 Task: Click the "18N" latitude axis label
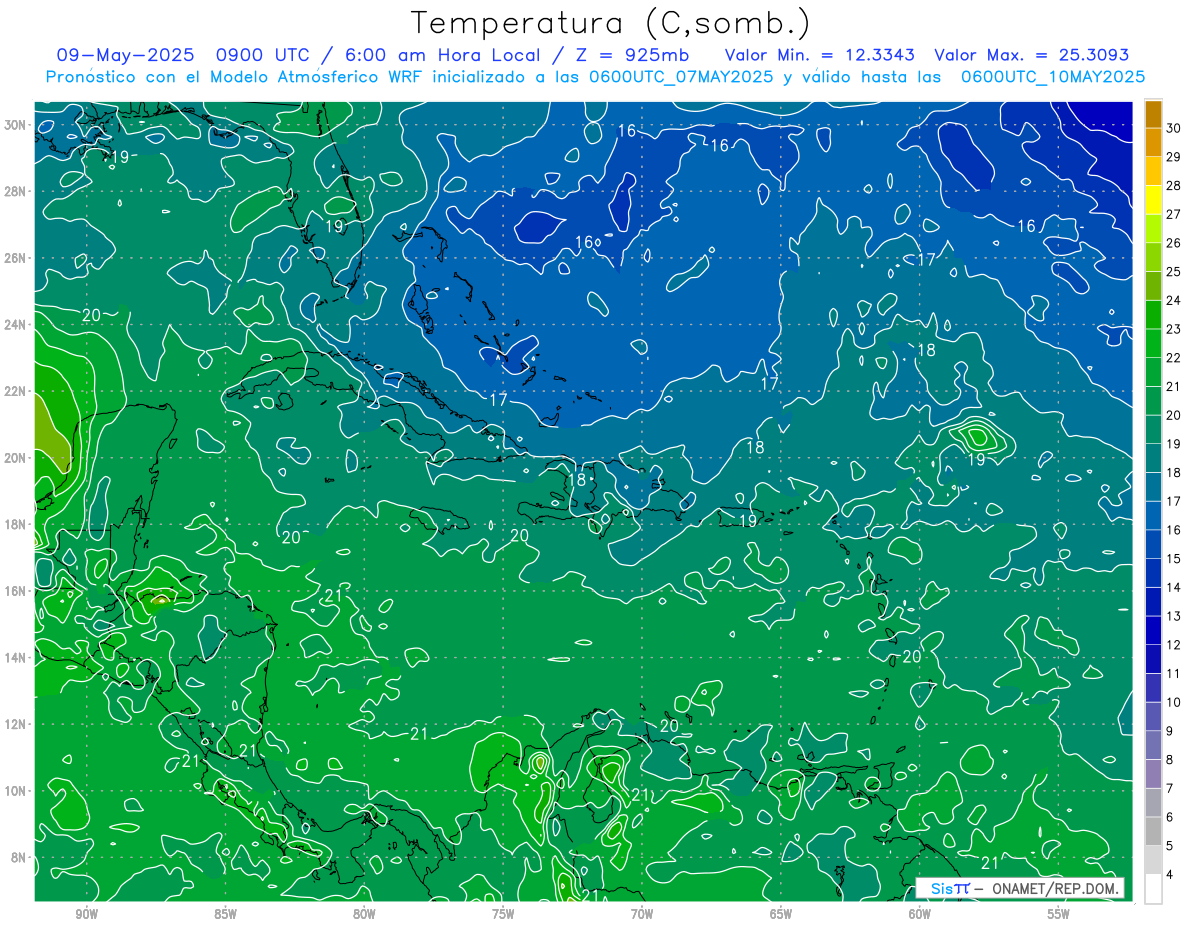[x=17, y=524]
